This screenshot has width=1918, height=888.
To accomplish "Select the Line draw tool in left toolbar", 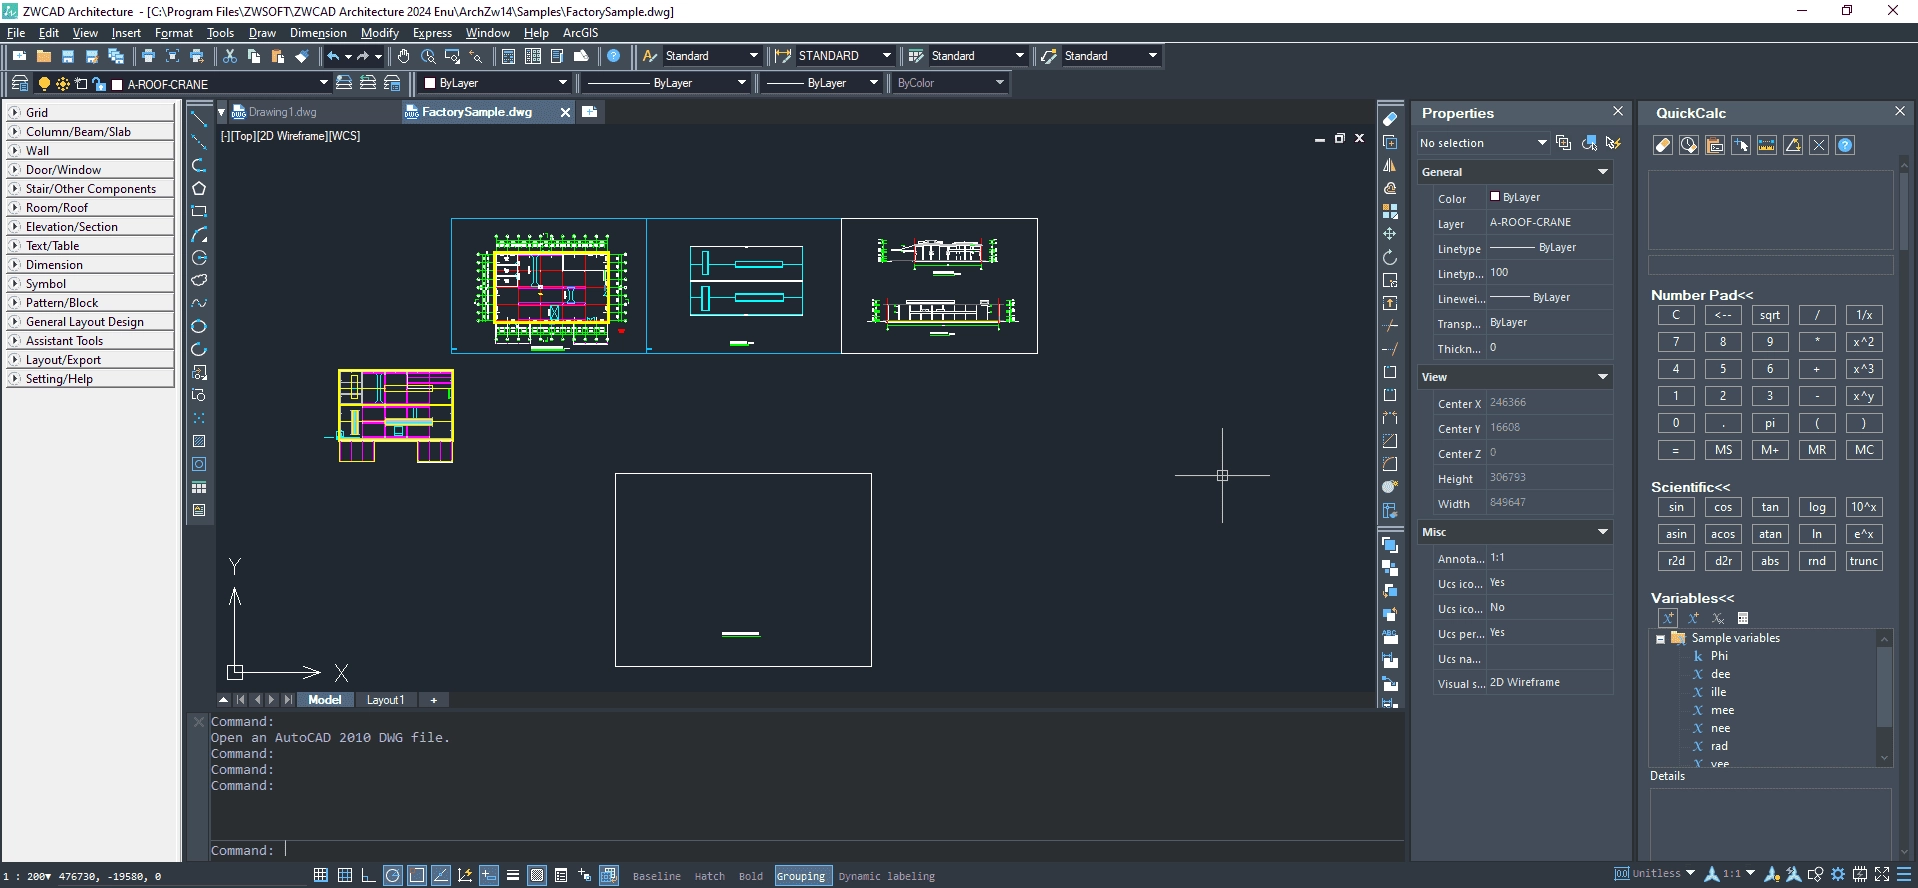I will 199,119.
